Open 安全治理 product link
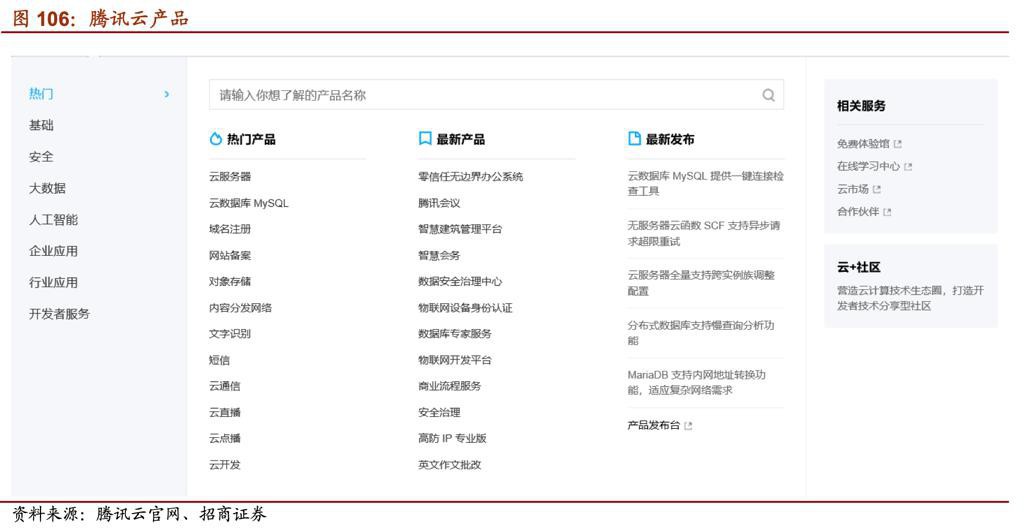The height and width of the screenshot is (532, 1024). pos(439,412)
